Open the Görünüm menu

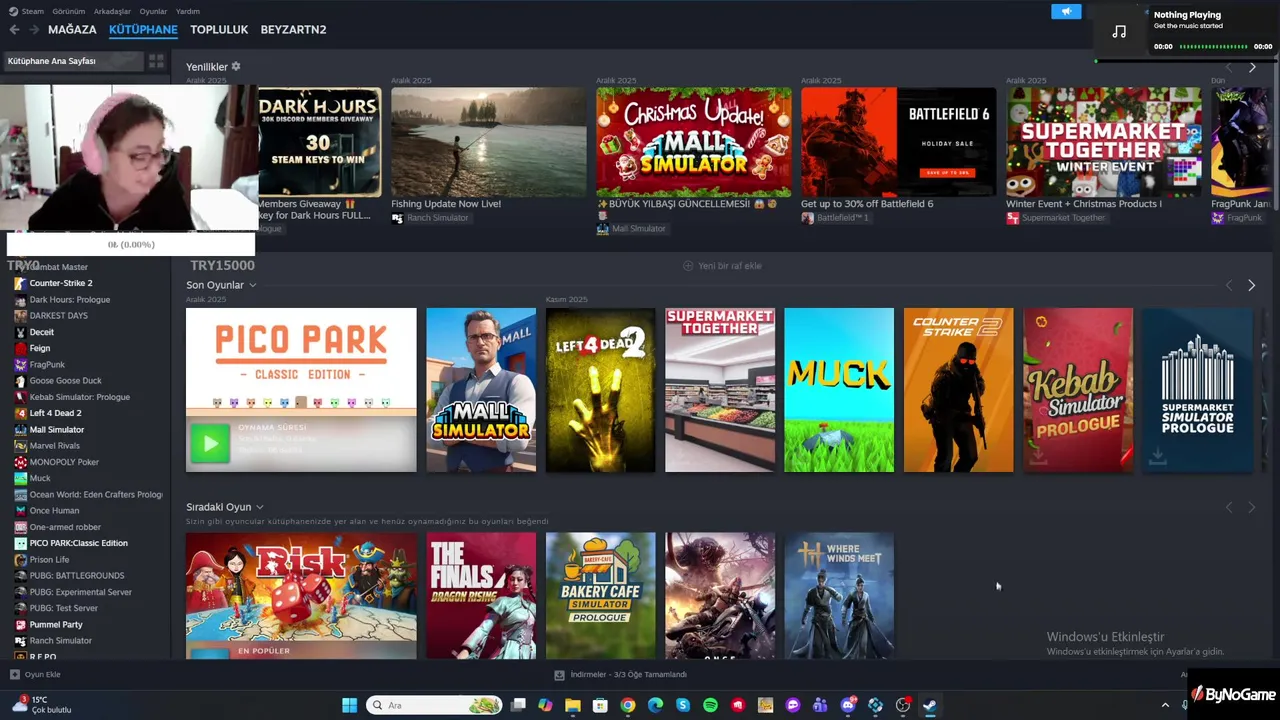pos(68,11)
